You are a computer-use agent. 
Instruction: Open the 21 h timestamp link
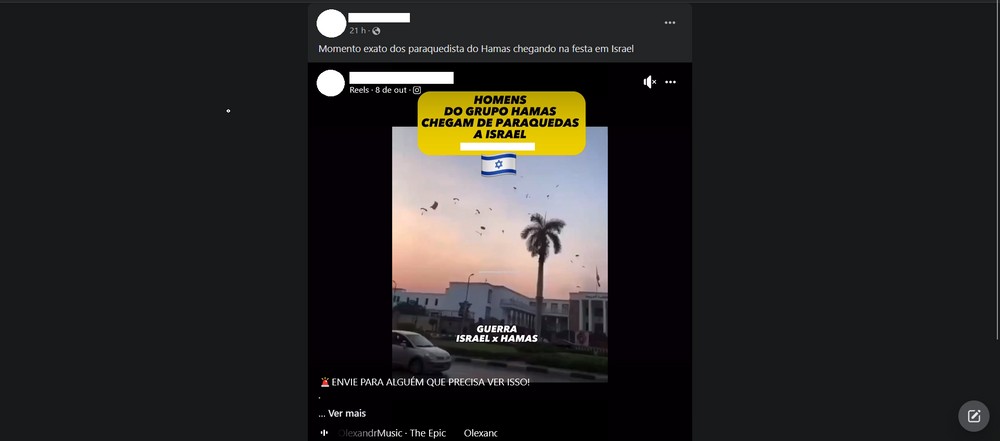click(357, 31)
